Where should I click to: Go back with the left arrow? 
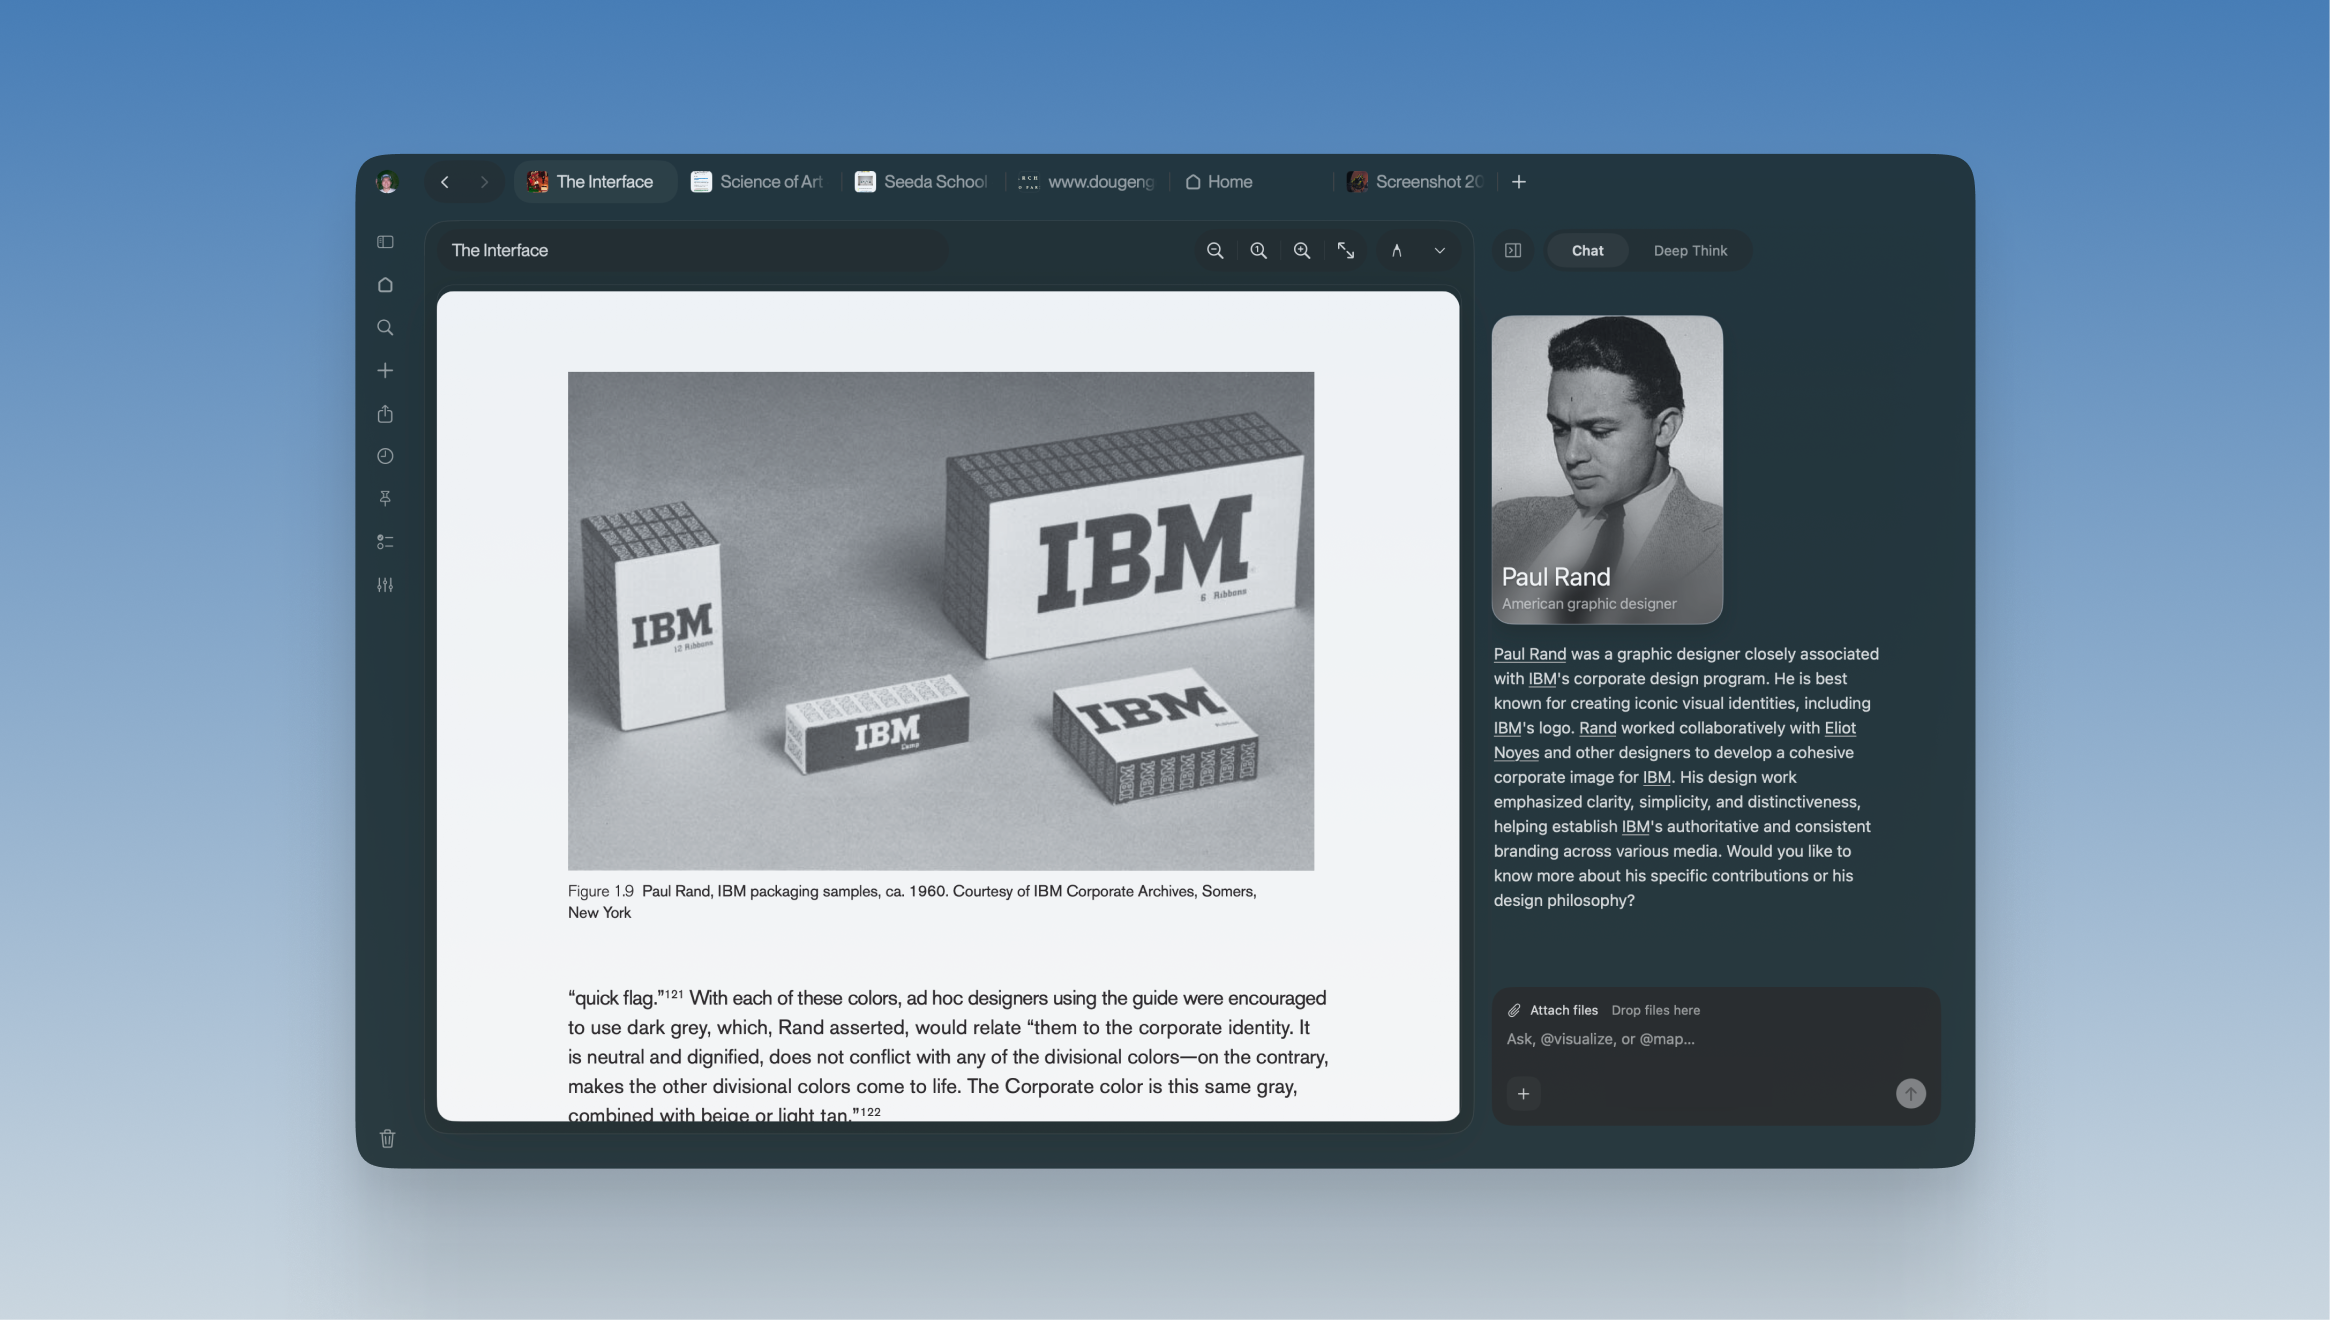[445, 182]
